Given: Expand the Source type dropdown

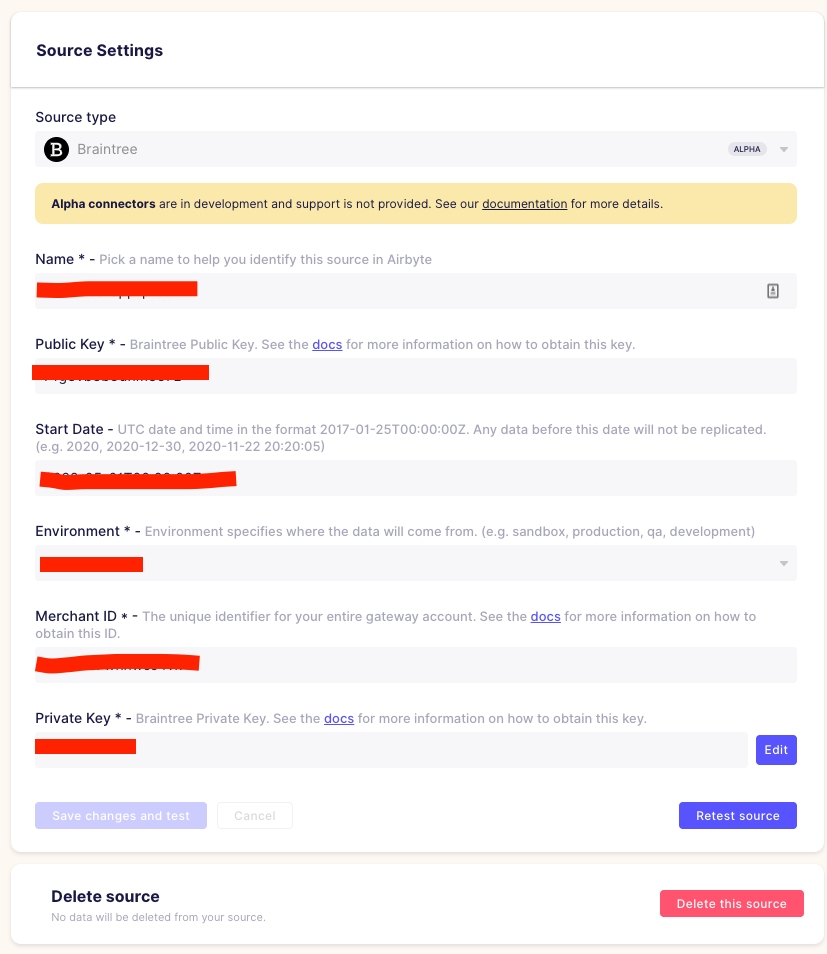Looking at the screenshot, I should tap(784, 149).
